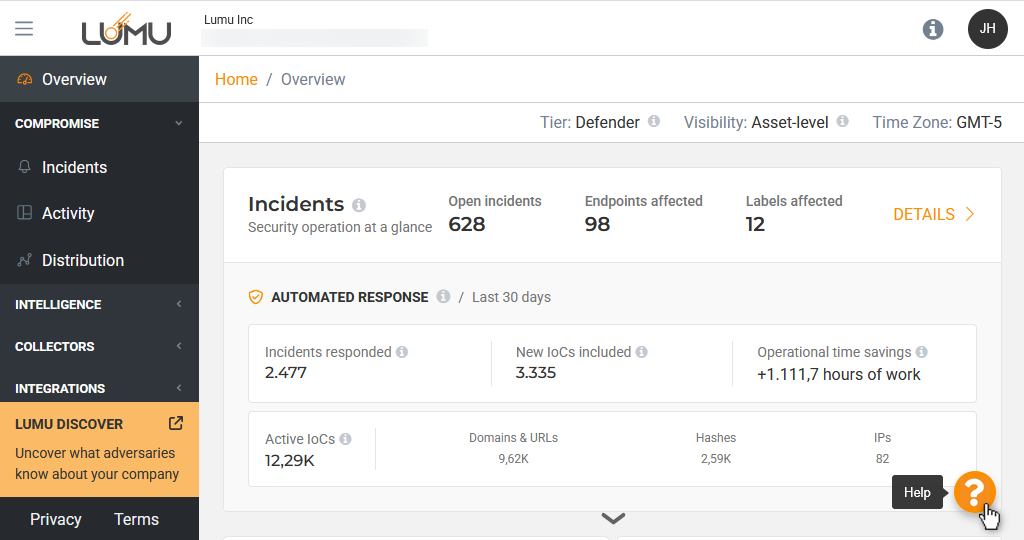Go to Distribution in the sidebar
The image size is (1024, 540).
[82, 260]
